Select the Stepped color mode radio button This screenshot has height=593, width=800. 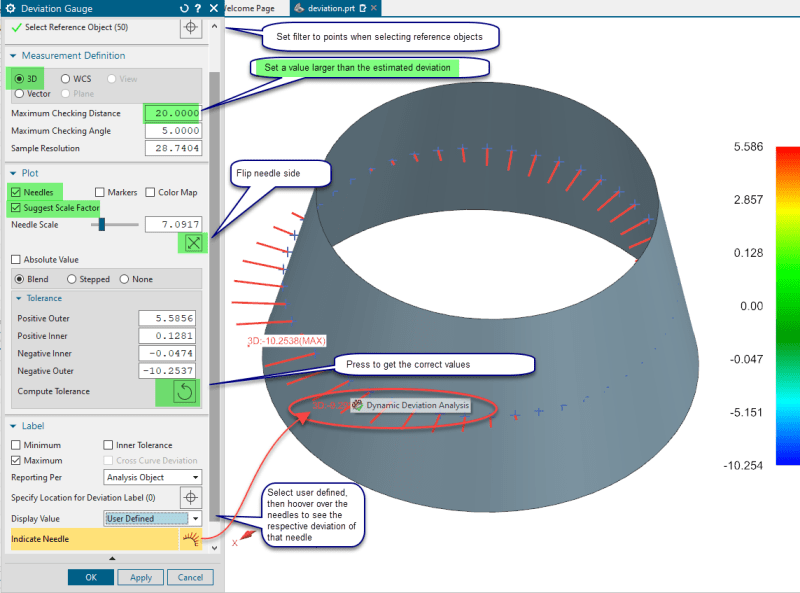pyautogui.click(x=71, y=279)
